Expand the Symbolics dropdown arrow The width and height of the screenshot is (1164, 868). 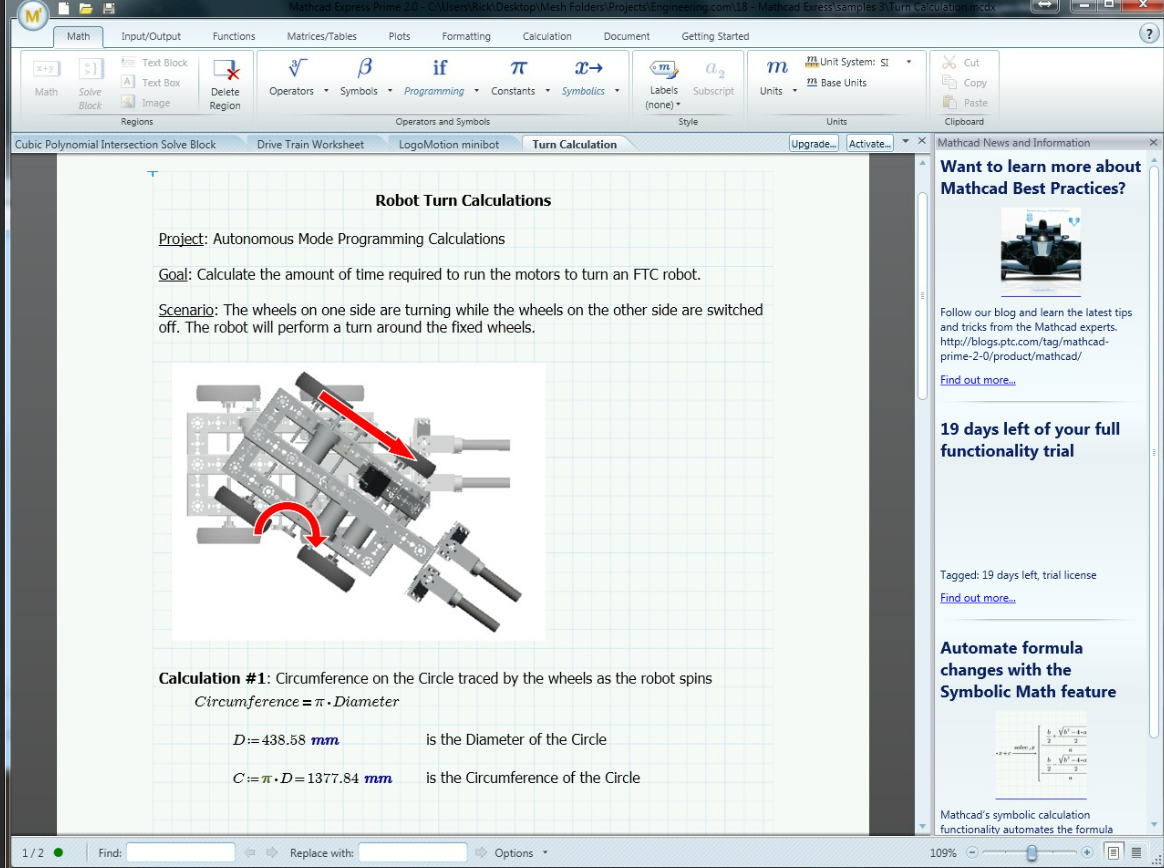[x=617, y=91]
